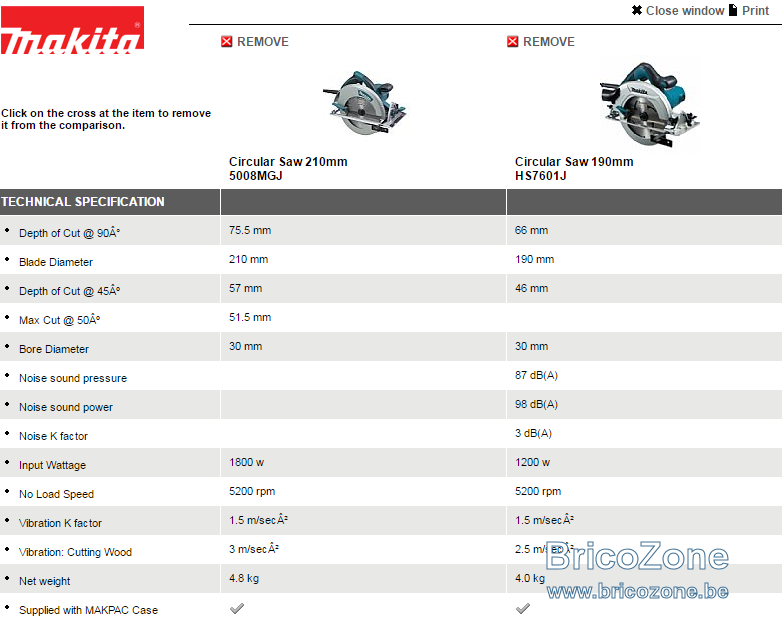The width and height of the screenshot is (782, 635).
Task: Click red cross icon for HS7601J
Action: 513,42
